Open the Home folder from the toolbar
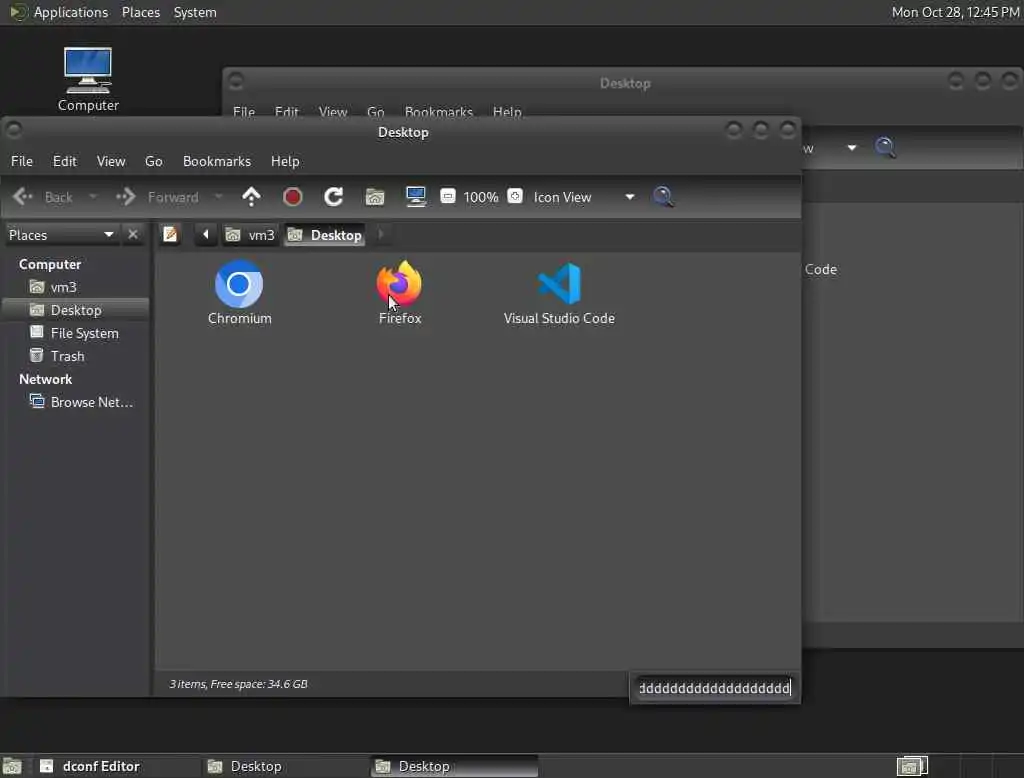 375,197
